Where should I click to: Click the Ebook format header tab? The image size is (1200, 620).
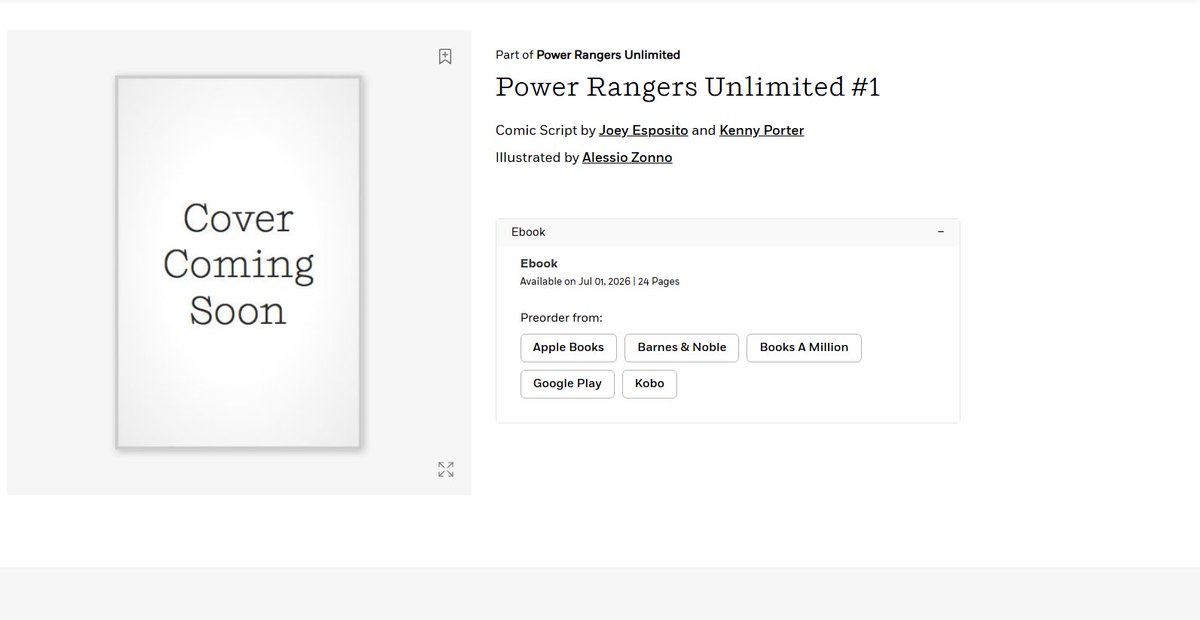pyautogui.click(x=728, y=232)
